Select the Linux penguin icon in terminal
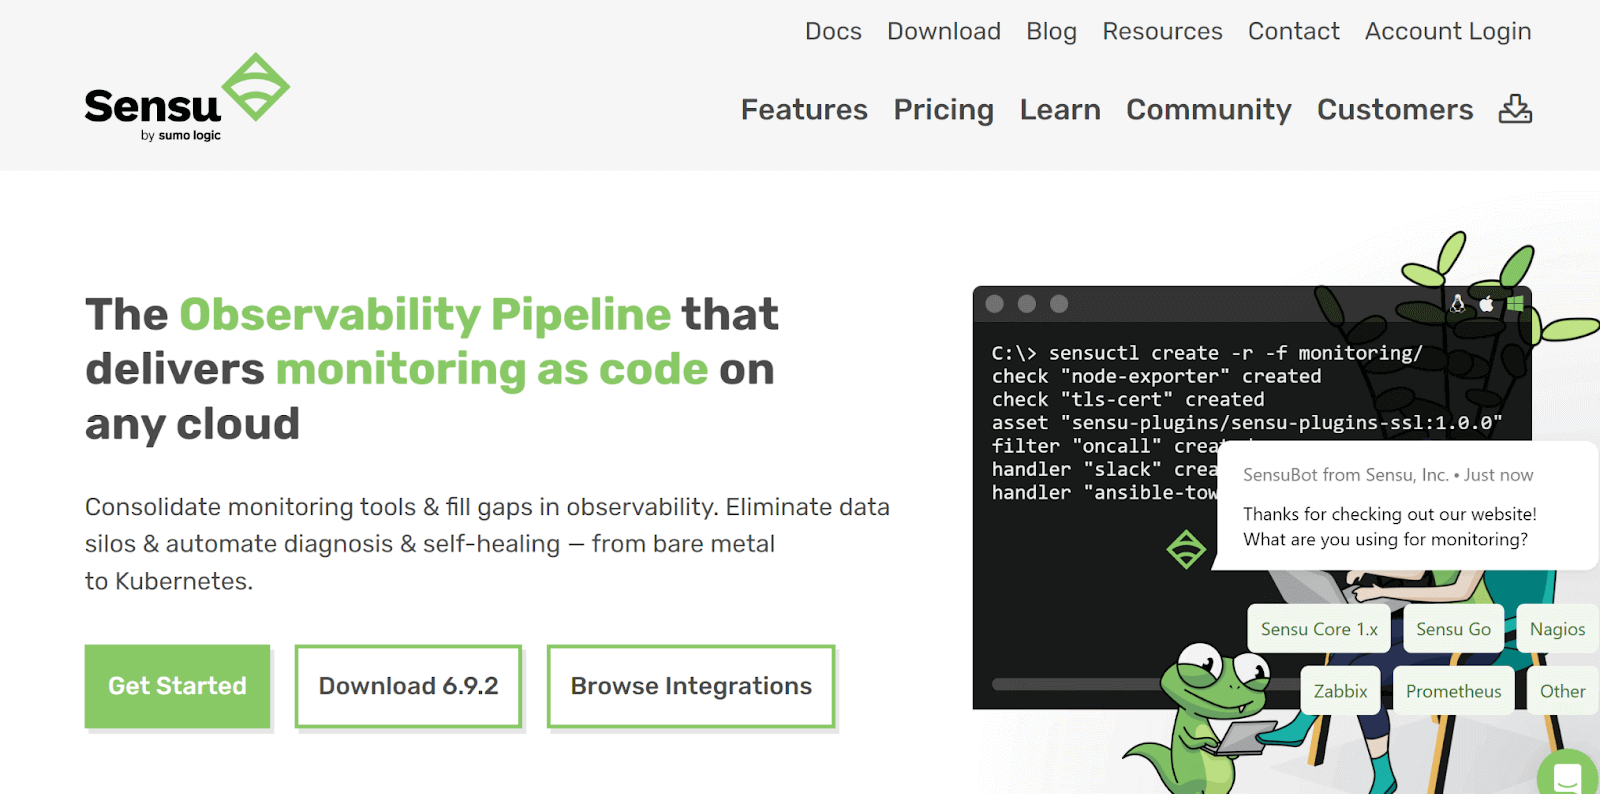1600x794 pixels. (x=1457, y=304)
